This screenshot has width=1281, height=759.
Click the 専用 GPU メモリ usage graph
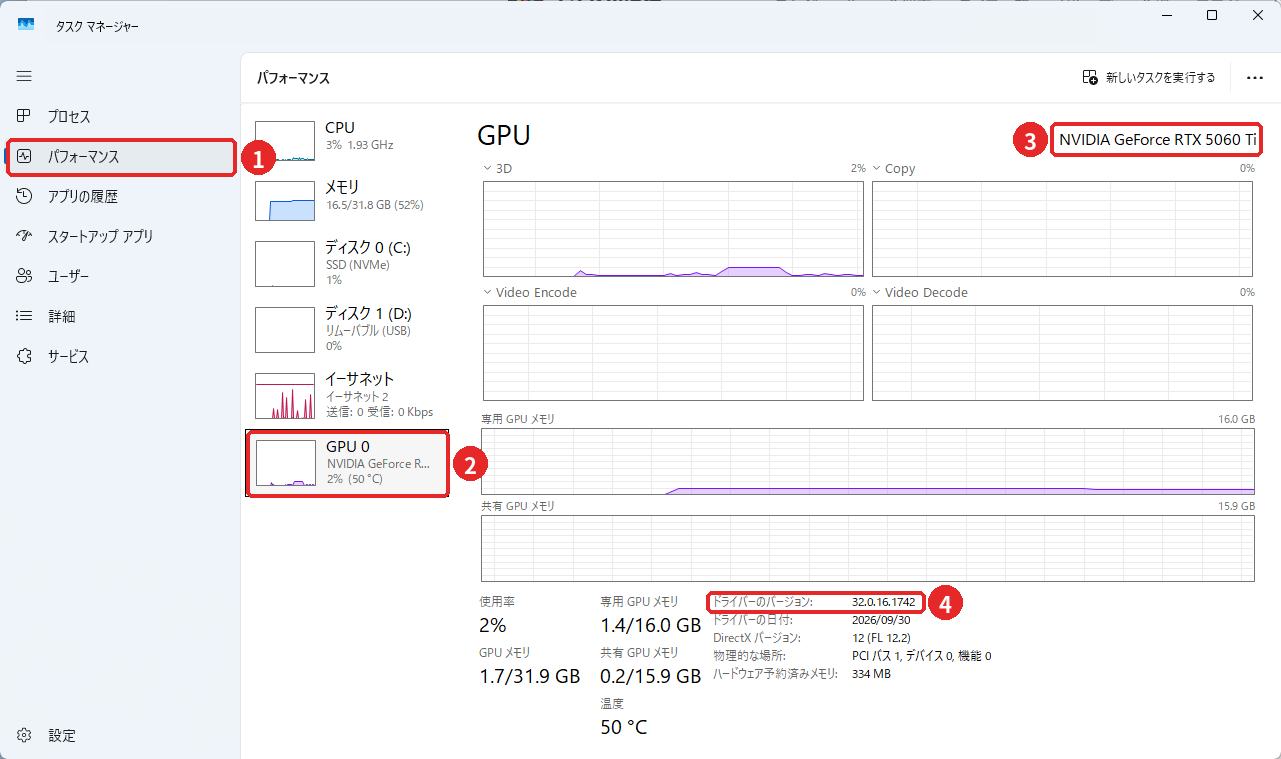[868, 462]
